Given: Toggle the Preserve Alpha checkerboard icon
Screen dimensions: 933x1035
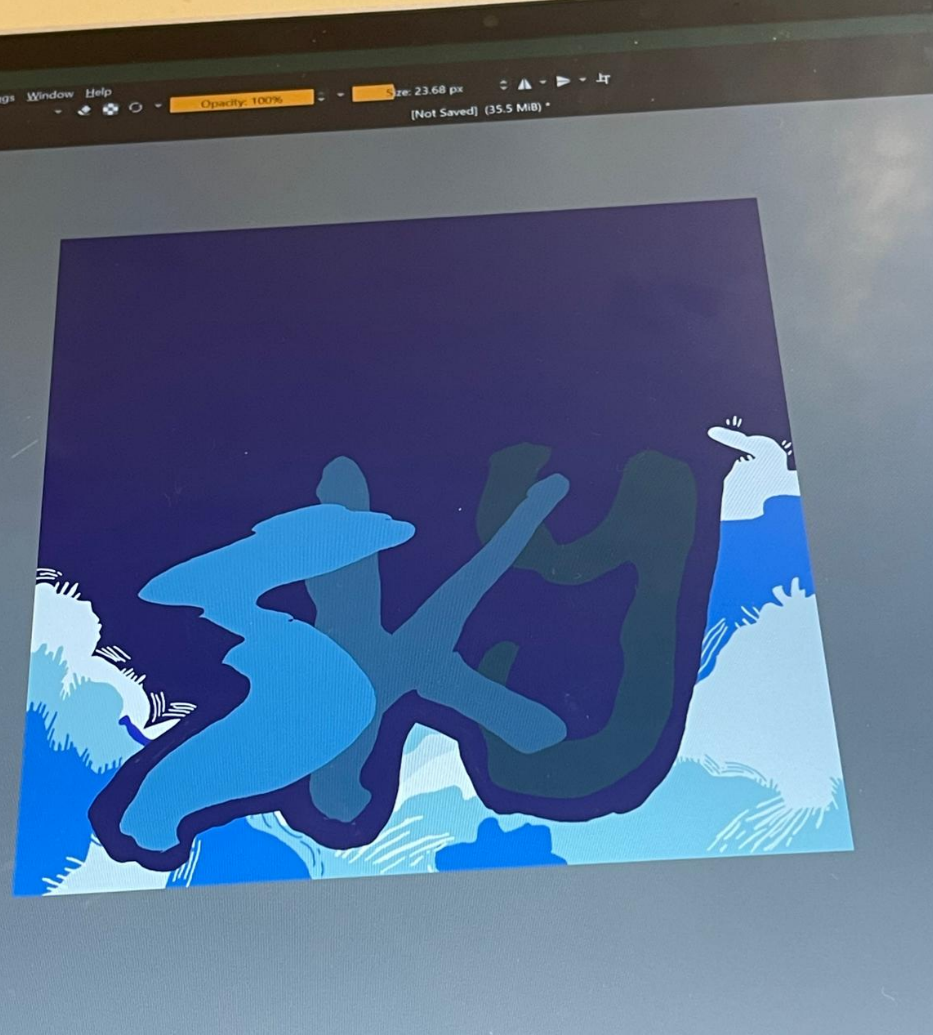Looking at the screenshot, I should click(x=110, y=109).
